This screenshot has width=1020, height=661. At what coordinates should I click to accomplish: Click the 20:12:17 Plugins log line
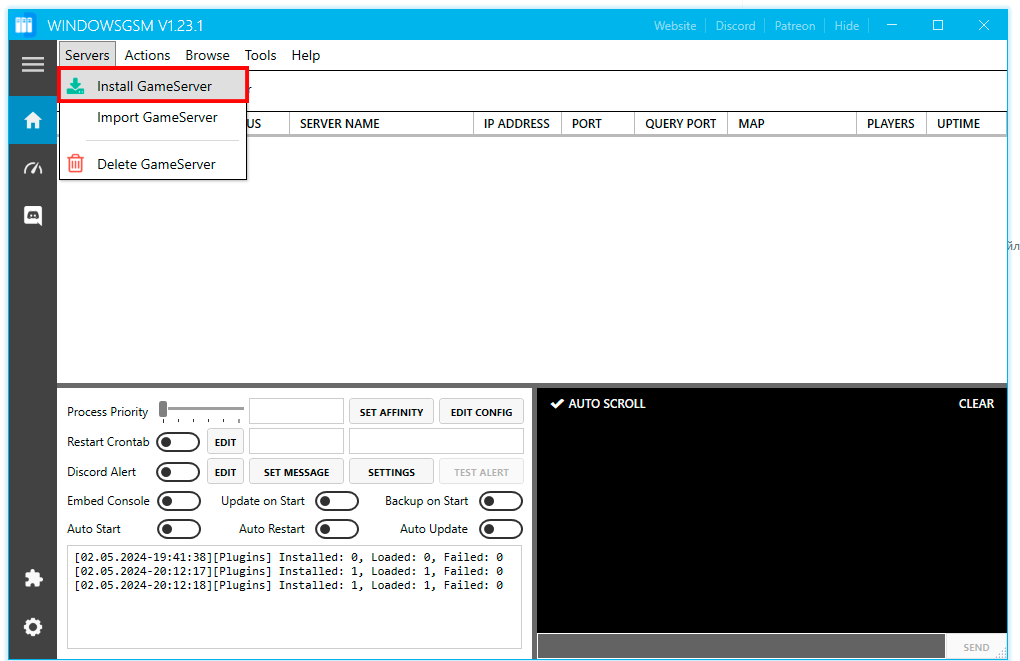click(288, 571)
